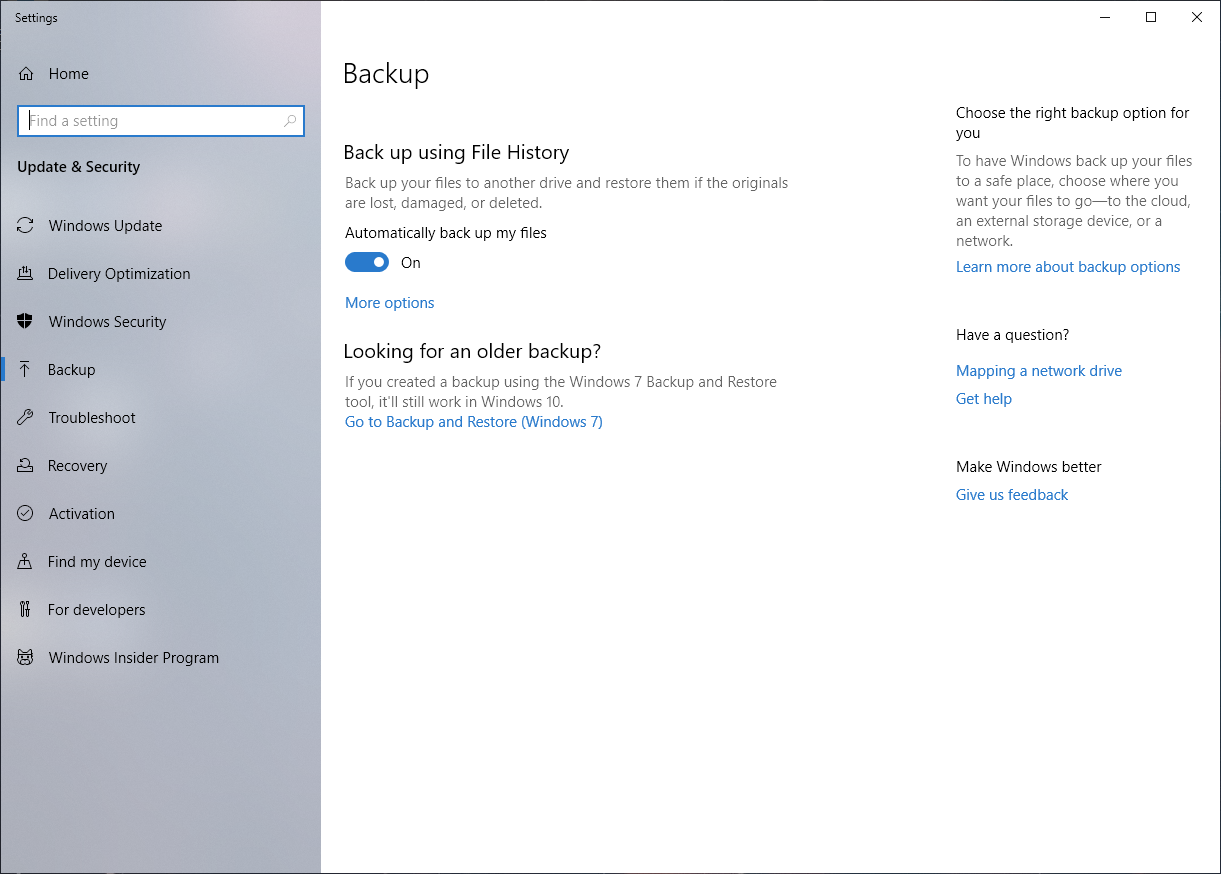Open Windows Security section

[x=160, y=322]
